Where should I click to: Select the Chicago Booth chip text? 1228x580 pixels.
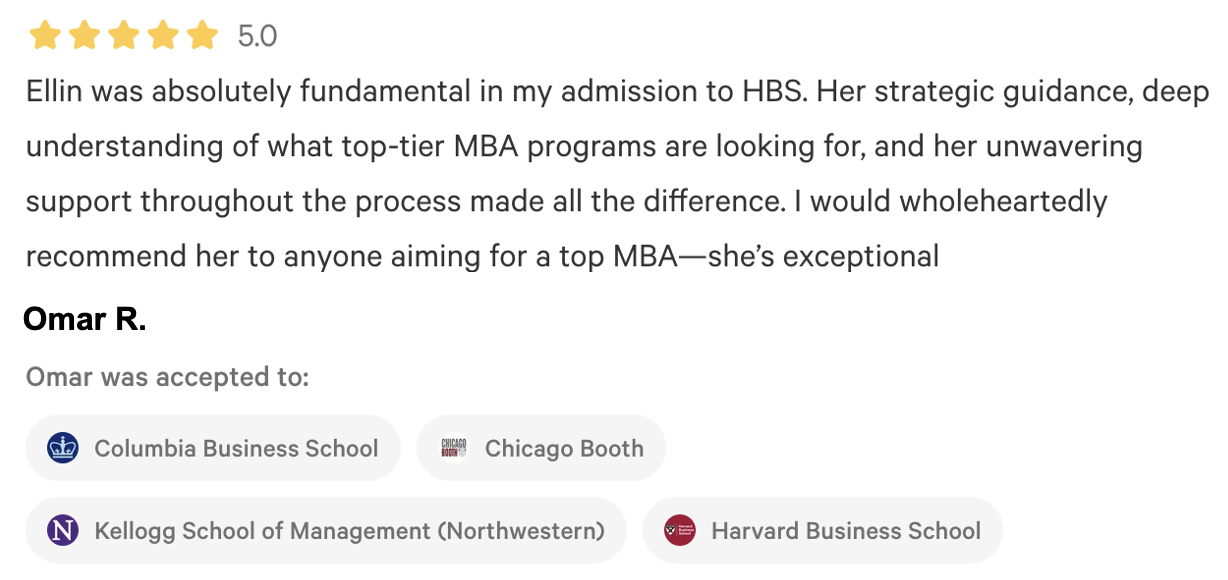tap(564, 448)
